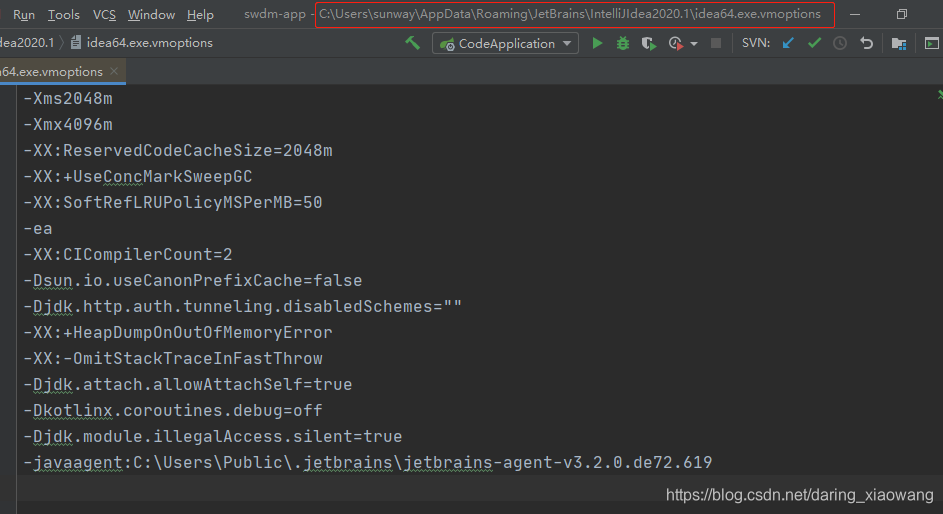Click the +HeapDumpOnOutOfMemoryError line

[178, 332]
